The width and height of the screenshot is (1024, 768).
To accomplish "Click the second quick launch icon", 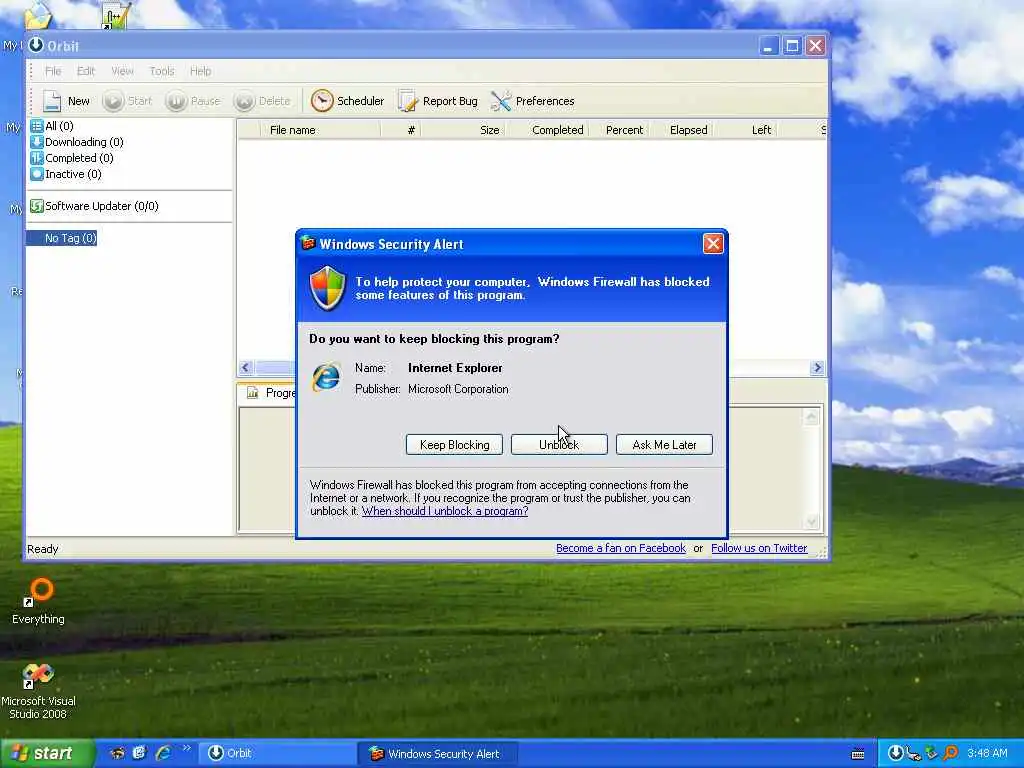I will point(139,753).
